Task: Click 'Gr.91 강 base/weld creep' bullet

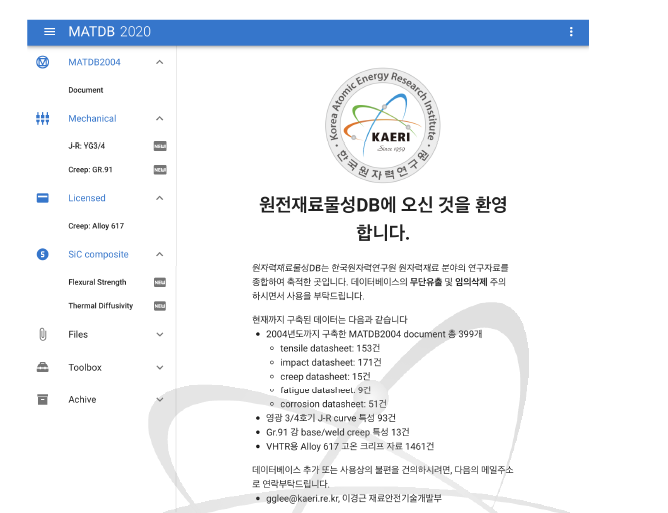Action: (x=337, y=432)
